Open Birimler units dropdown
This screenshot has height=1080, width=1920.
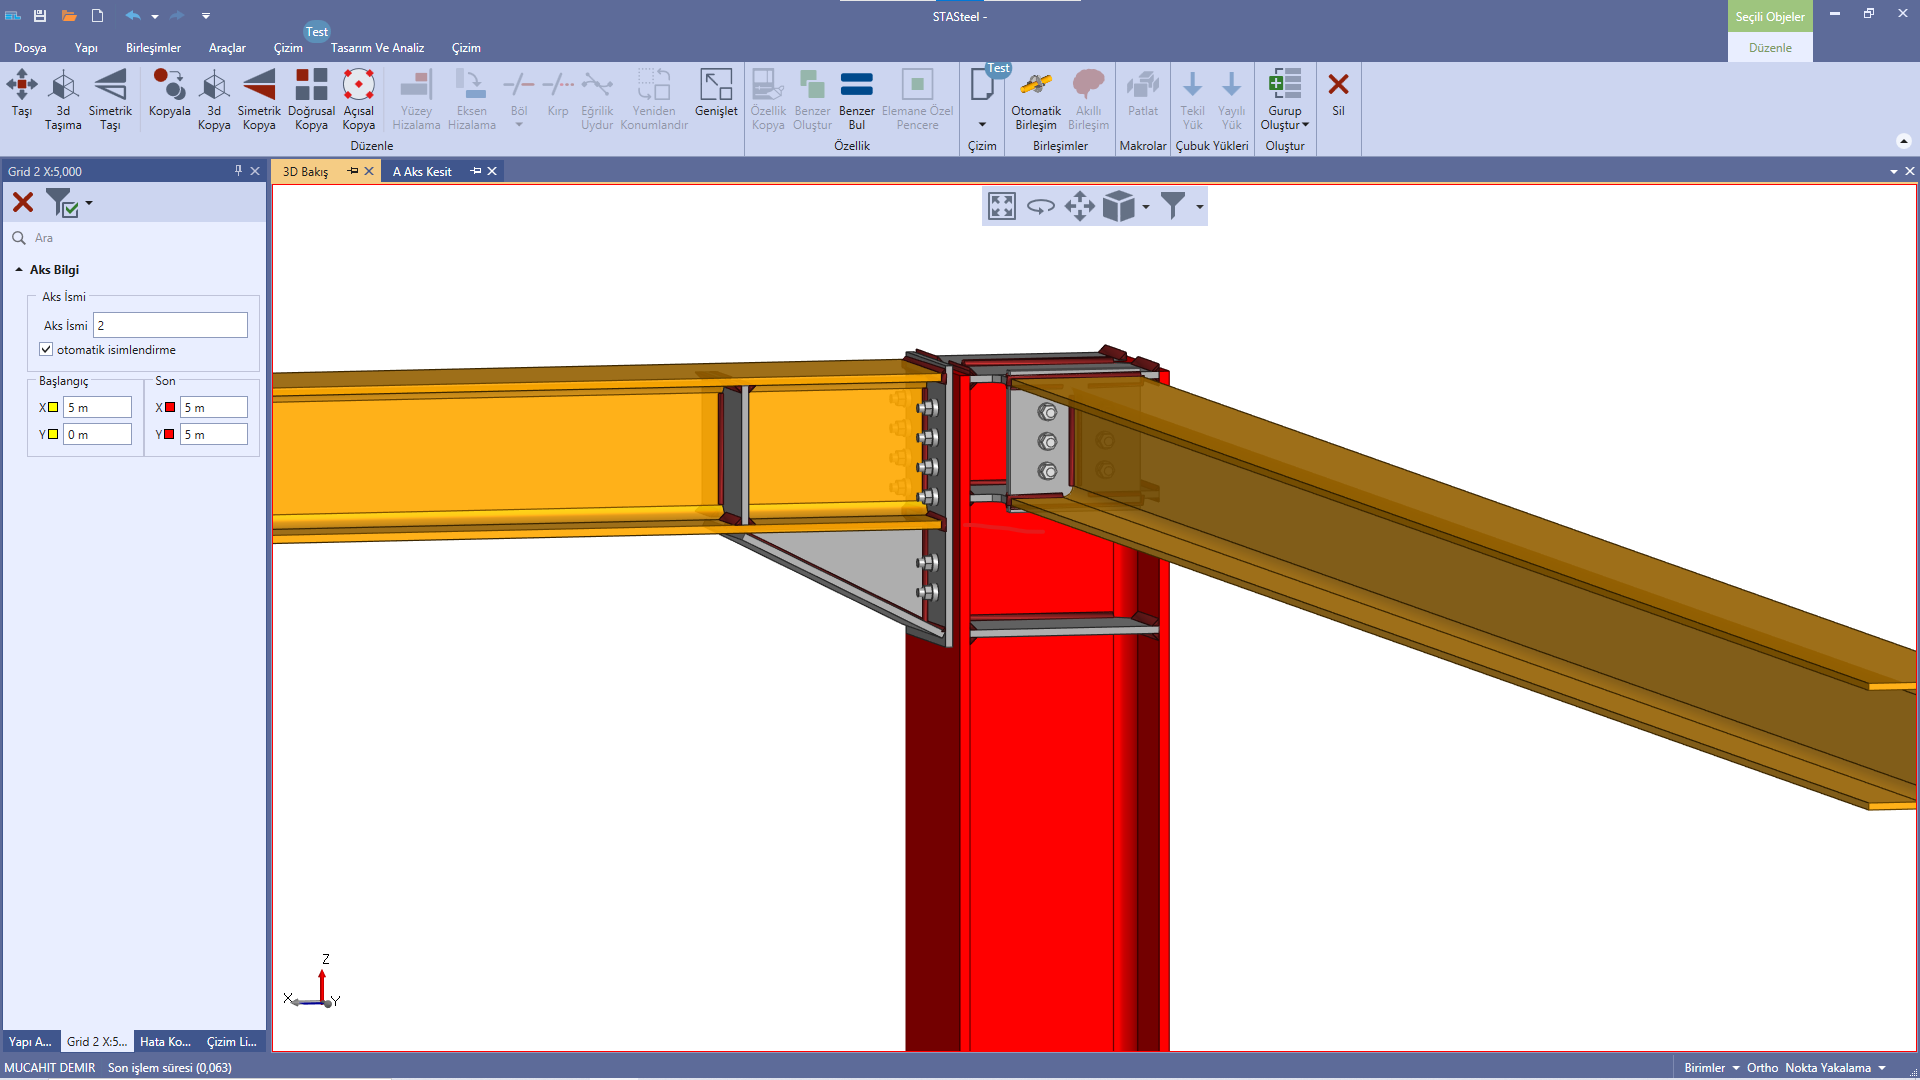tap(1711, 1068)
